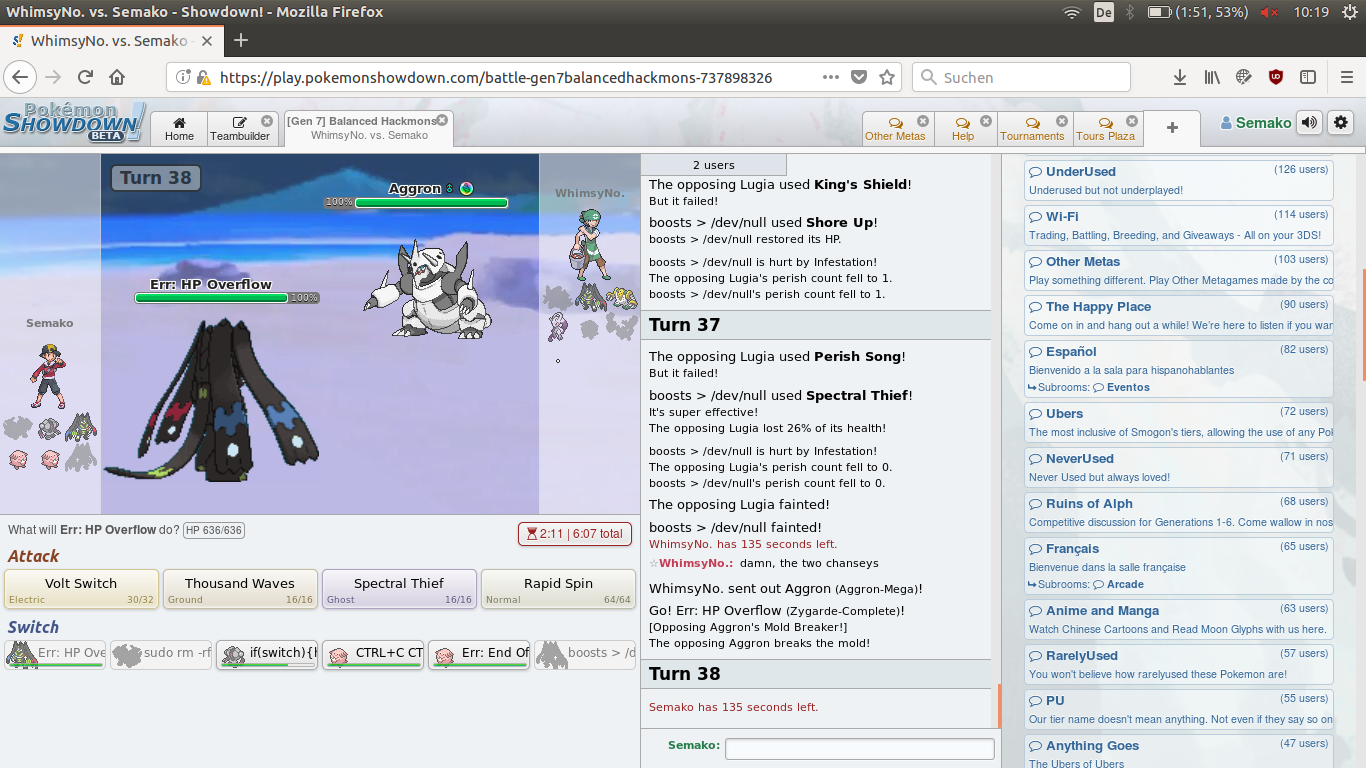This screenshot has width=1366, height=768.
Task: Open page actions three-dot menu
Action: coord(831,77)
